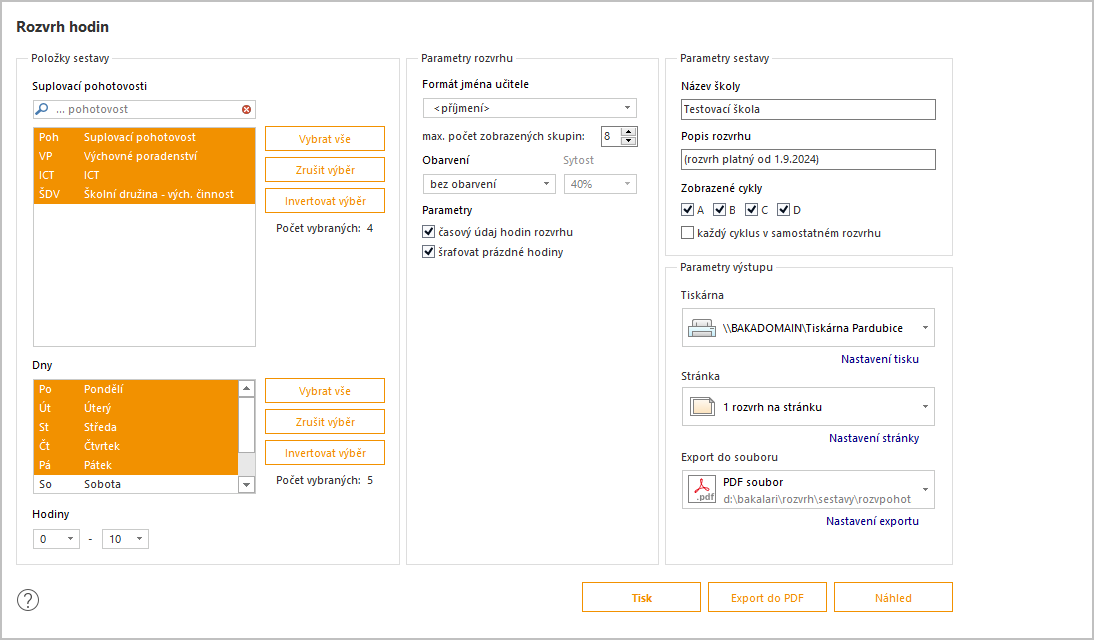Click the pohotovost search input field
The image size is (1095, 642).
(145, 109)
